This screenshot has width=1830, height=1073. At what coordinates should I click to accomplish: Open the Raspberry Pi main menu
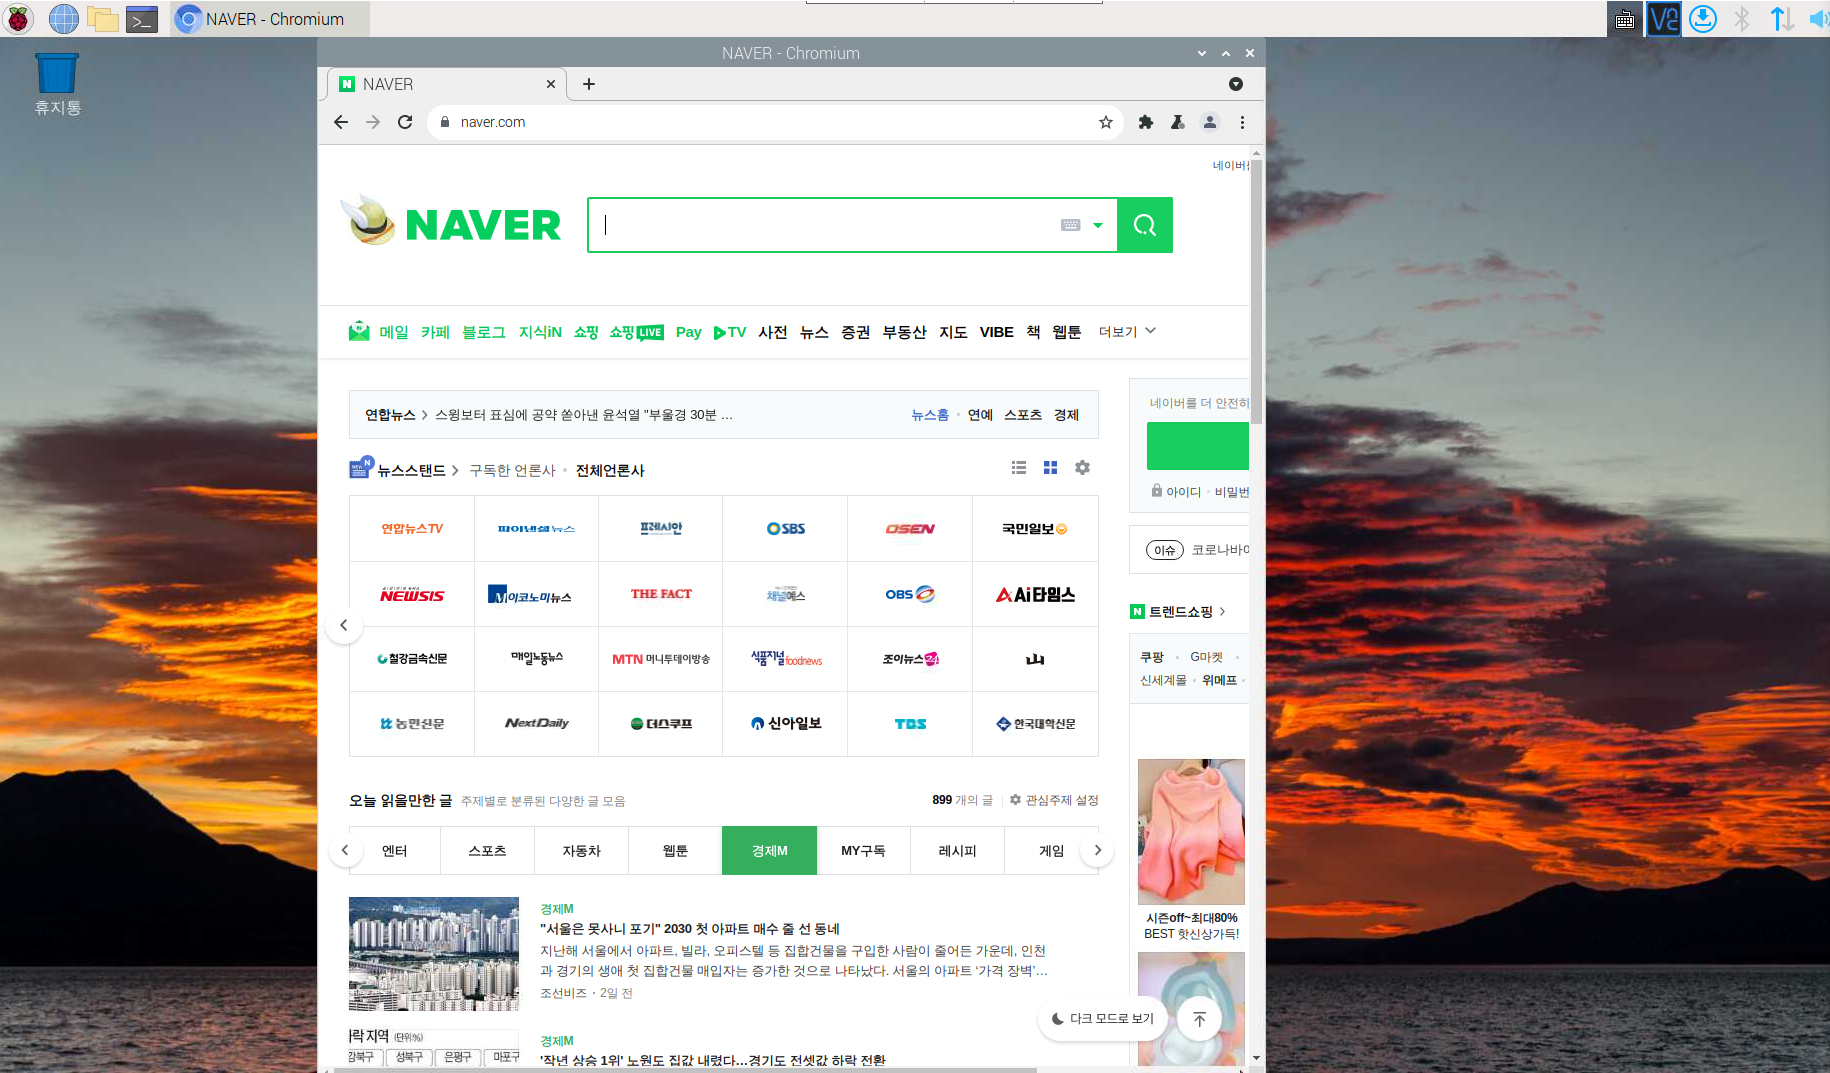pos(18,18)
